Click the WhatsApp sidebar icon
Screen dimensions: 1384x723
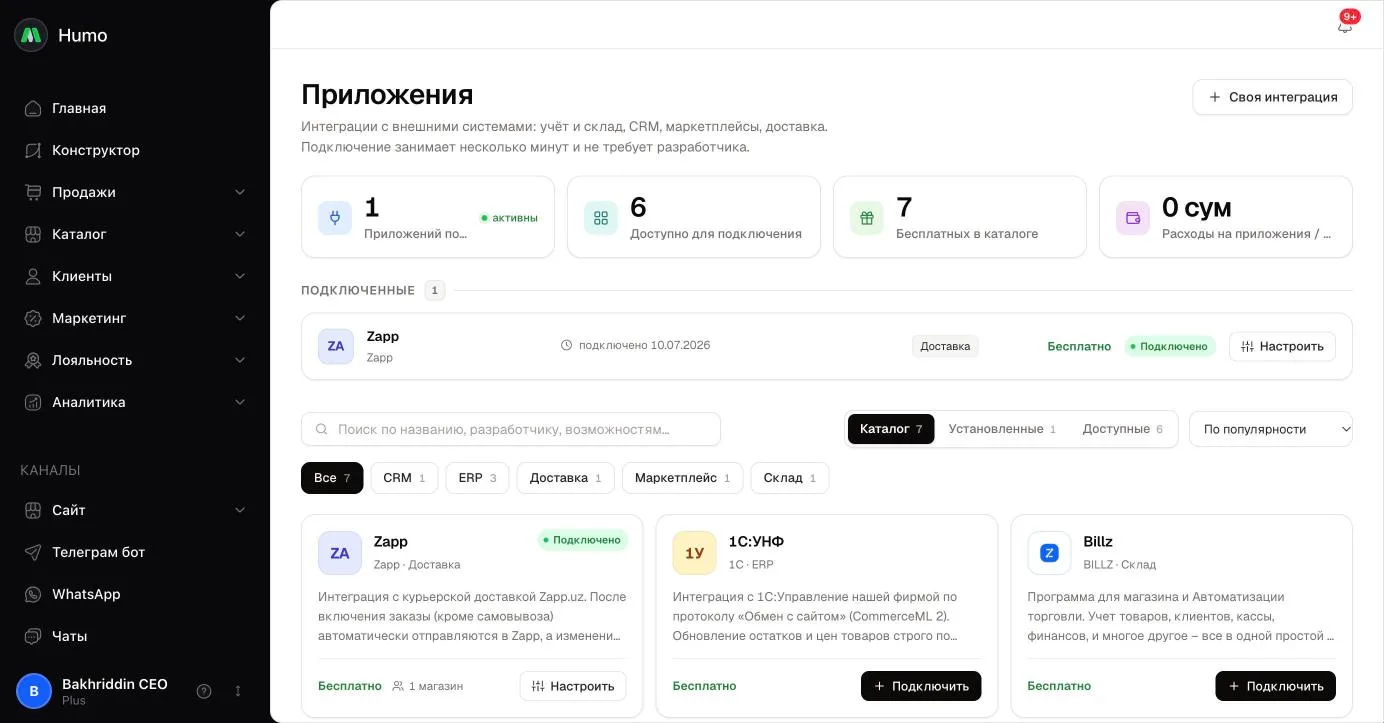[33, 594]
